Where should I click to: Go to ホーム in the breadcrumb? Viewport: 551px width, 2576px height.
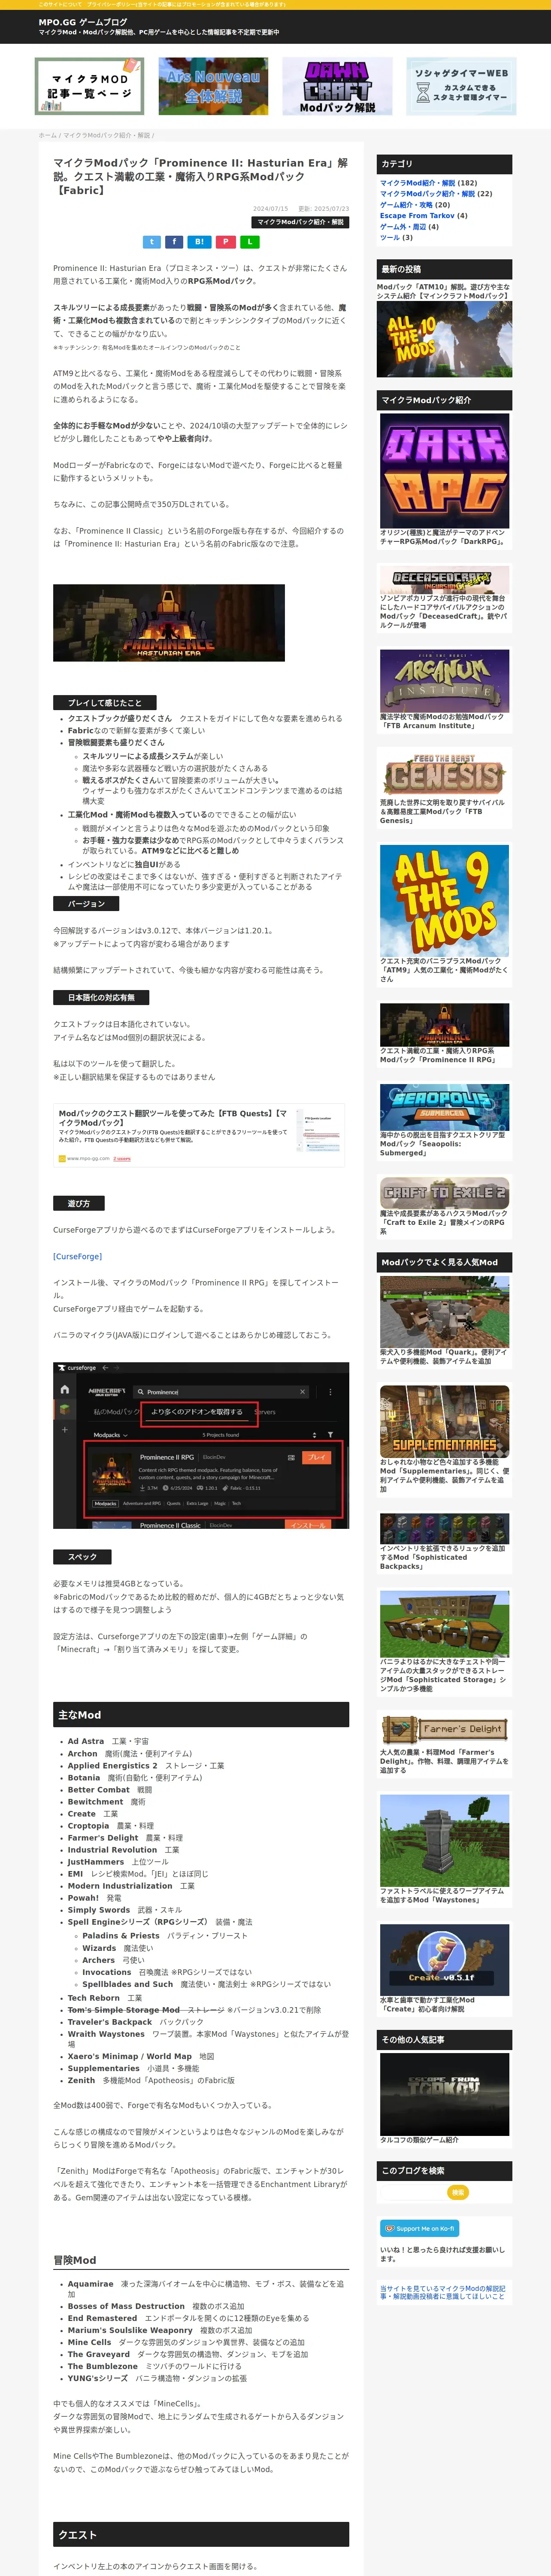coord(47,135)
